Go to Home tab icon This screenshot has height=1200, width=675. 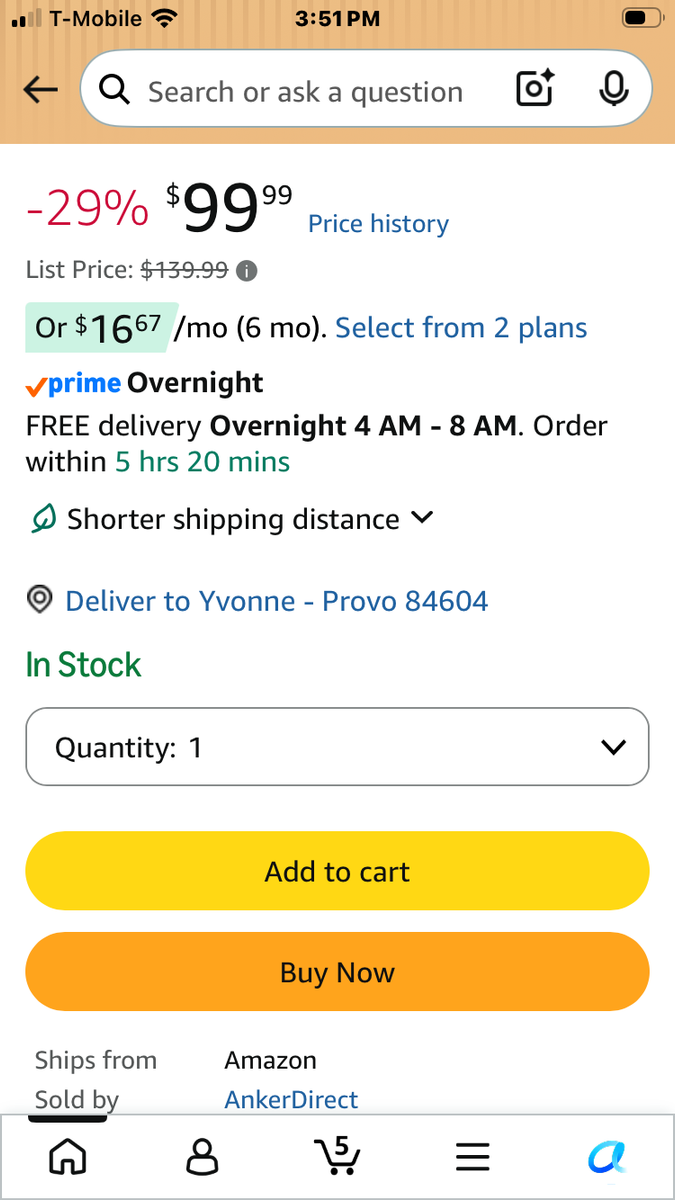coord(68,1157)
